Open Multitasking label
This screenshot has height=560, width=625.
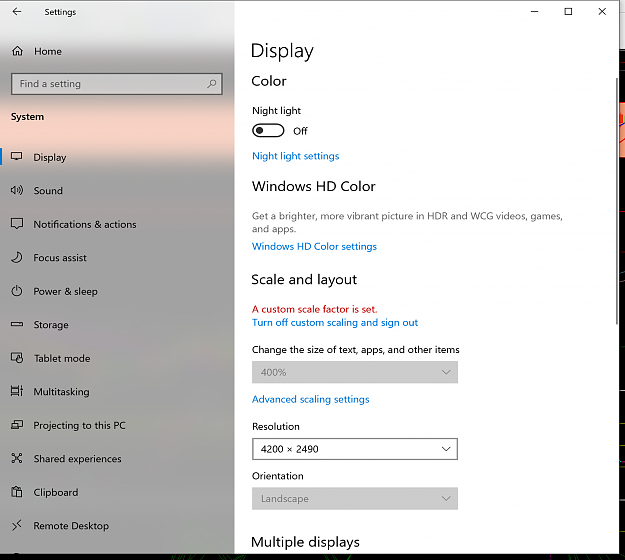click(x=61, y=392)
